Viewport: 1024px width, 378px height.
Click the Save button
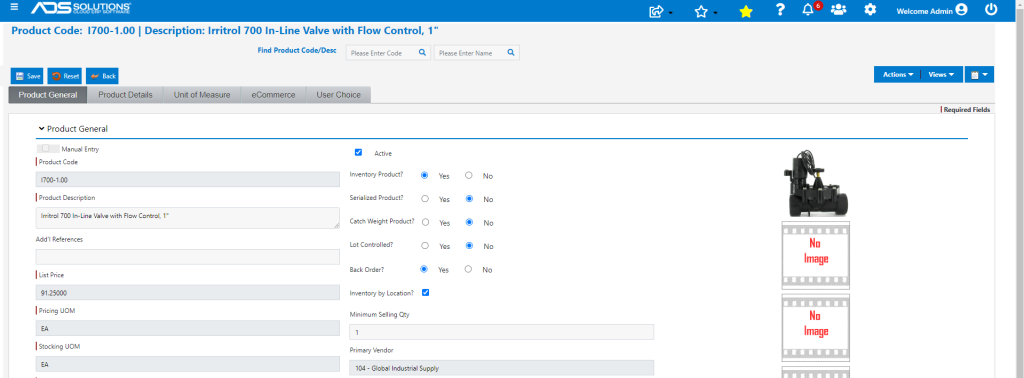(x=27, y=76)
